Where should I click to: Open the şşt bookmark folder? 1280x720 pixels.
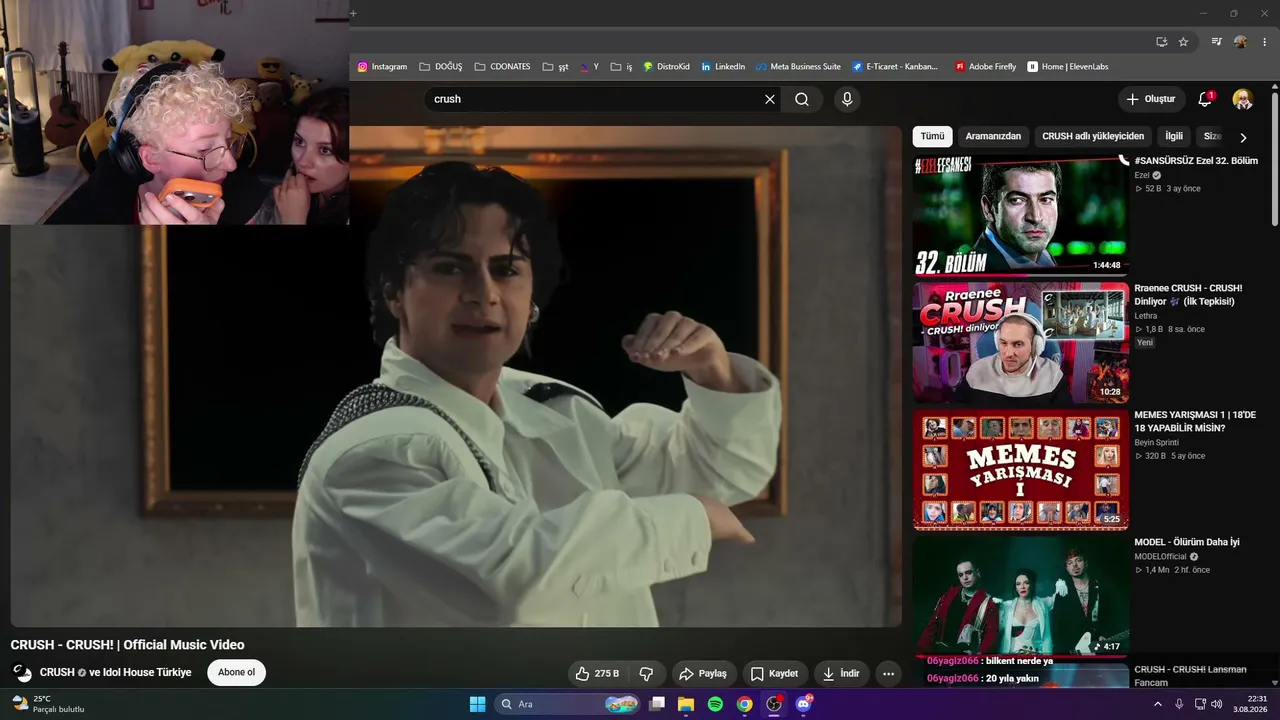click(x=556, y=67)
